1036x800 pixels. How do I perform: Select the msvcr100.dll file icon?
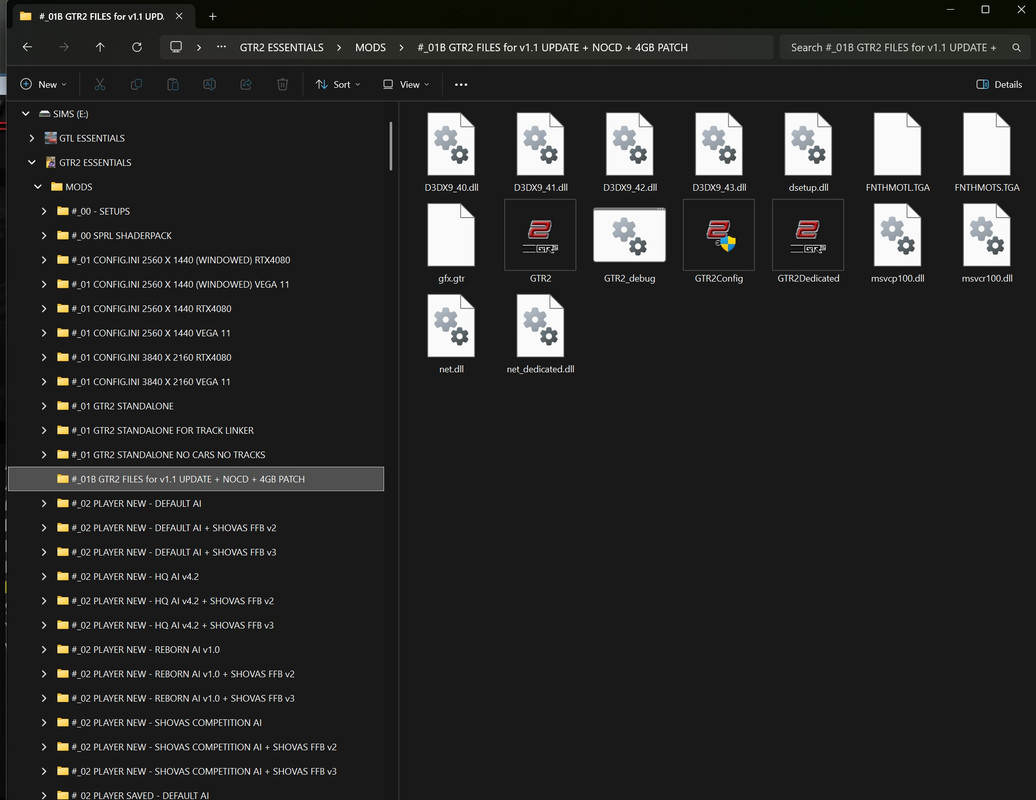pos(986,235)
